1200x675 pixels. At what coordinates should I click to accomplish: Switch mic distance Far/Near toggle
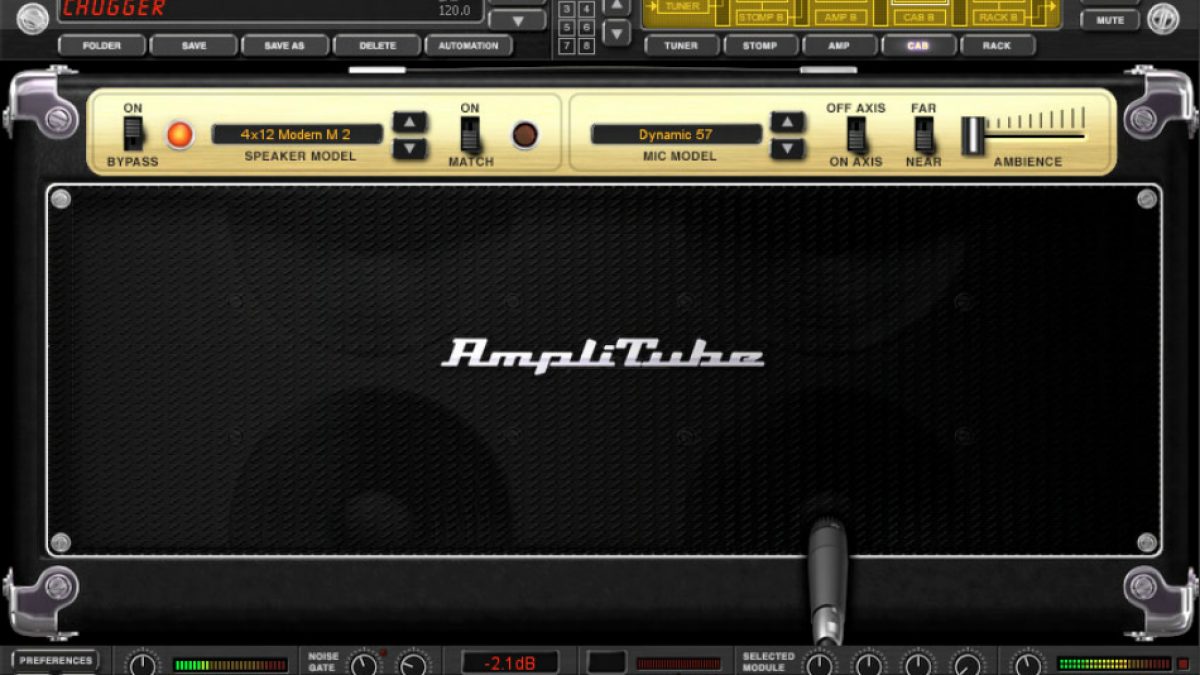[x=924, y=134]
